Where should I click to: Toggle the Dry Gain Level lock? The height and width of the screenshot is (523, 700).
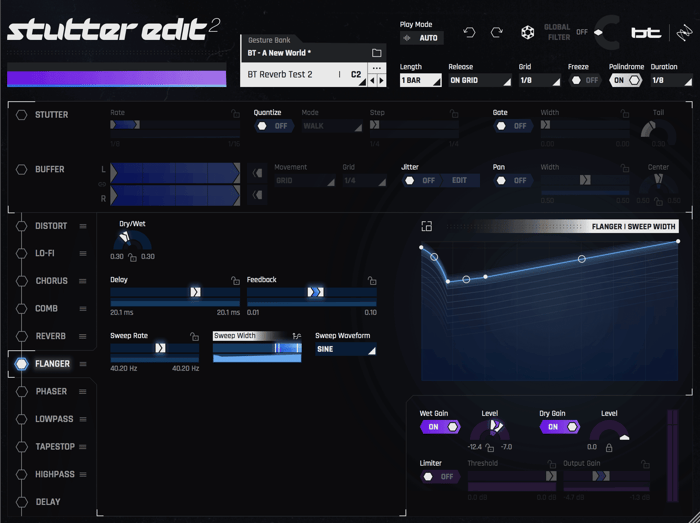tap(608, 447)
